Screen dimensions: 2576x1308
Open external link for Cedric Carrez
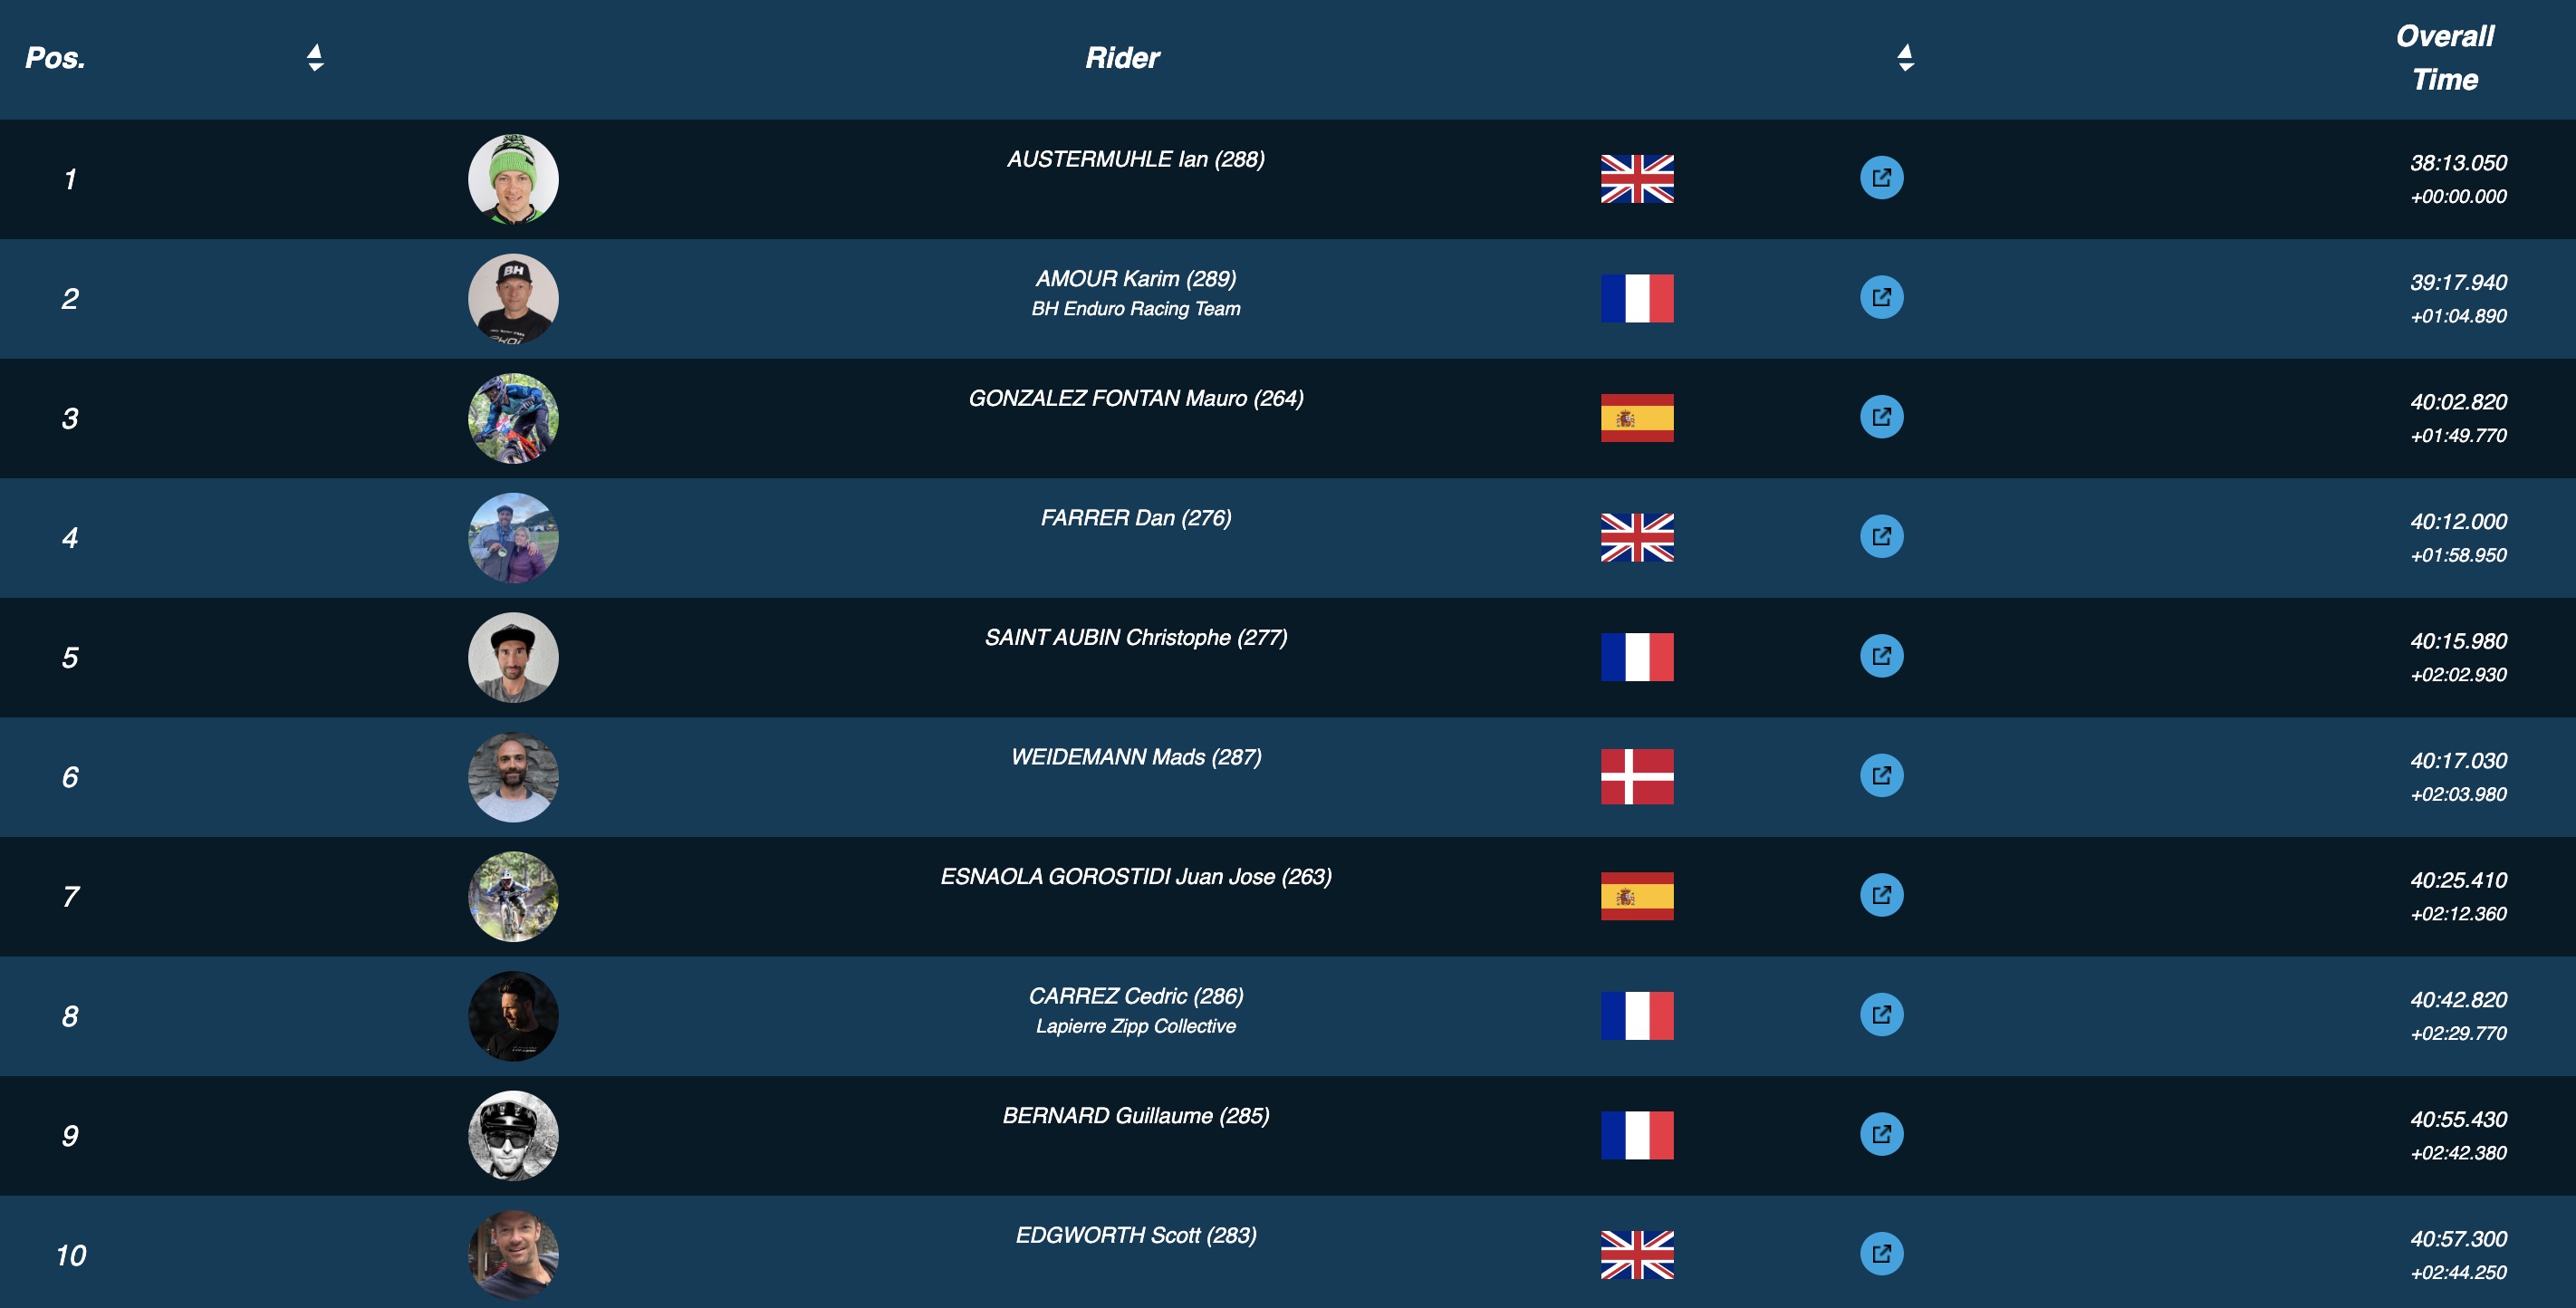point(1881,1014)
